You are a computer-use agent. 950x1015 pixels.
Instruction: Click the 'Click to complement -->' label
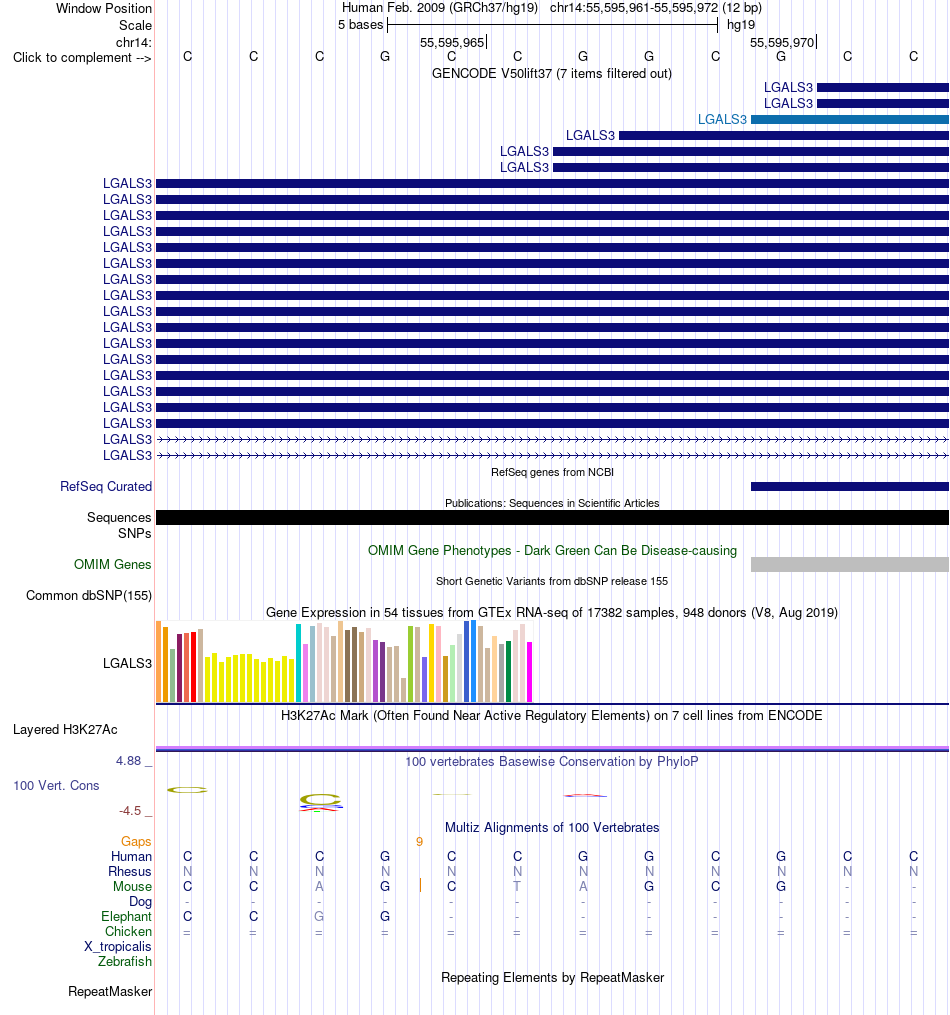tap(82, 58)
